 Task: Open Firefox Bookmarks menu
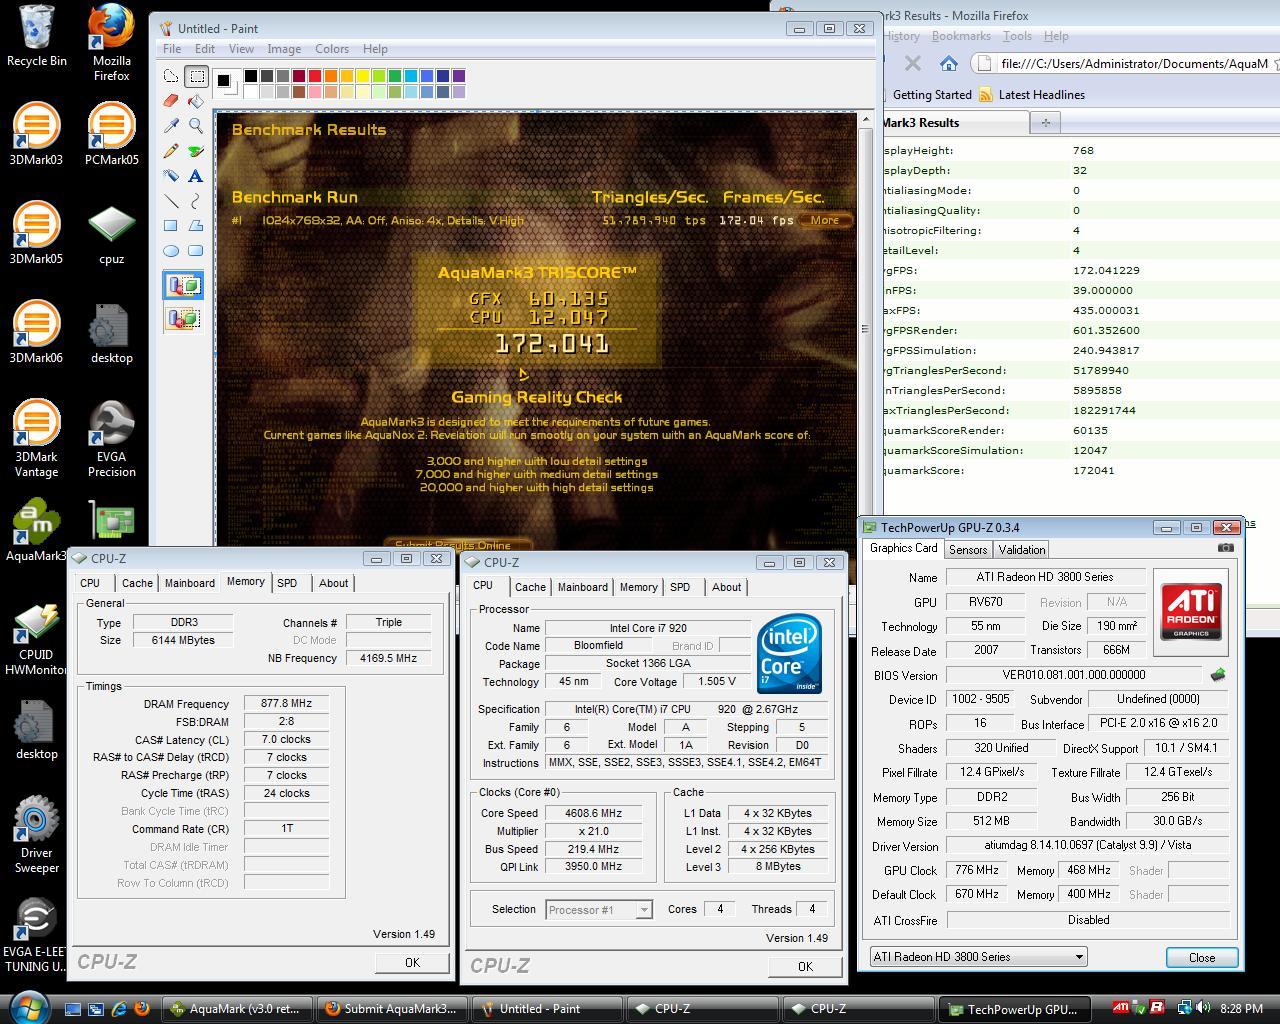[x=961, y=35]
